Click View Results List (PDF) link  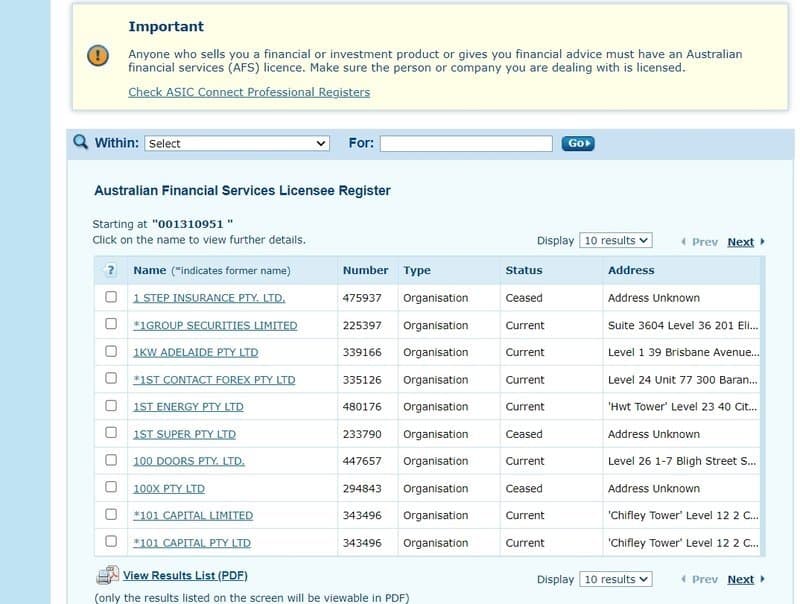coord(185,575)
